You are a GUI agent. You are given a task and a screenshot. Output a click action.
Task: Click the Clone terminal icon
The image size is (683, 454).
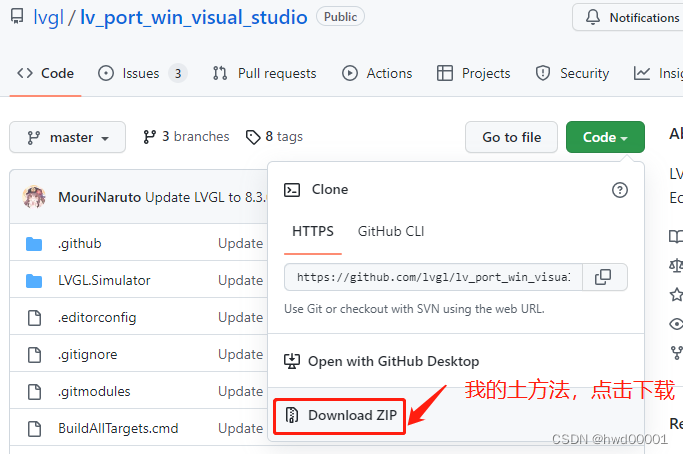pyautogui.click(x=292, y=190)
